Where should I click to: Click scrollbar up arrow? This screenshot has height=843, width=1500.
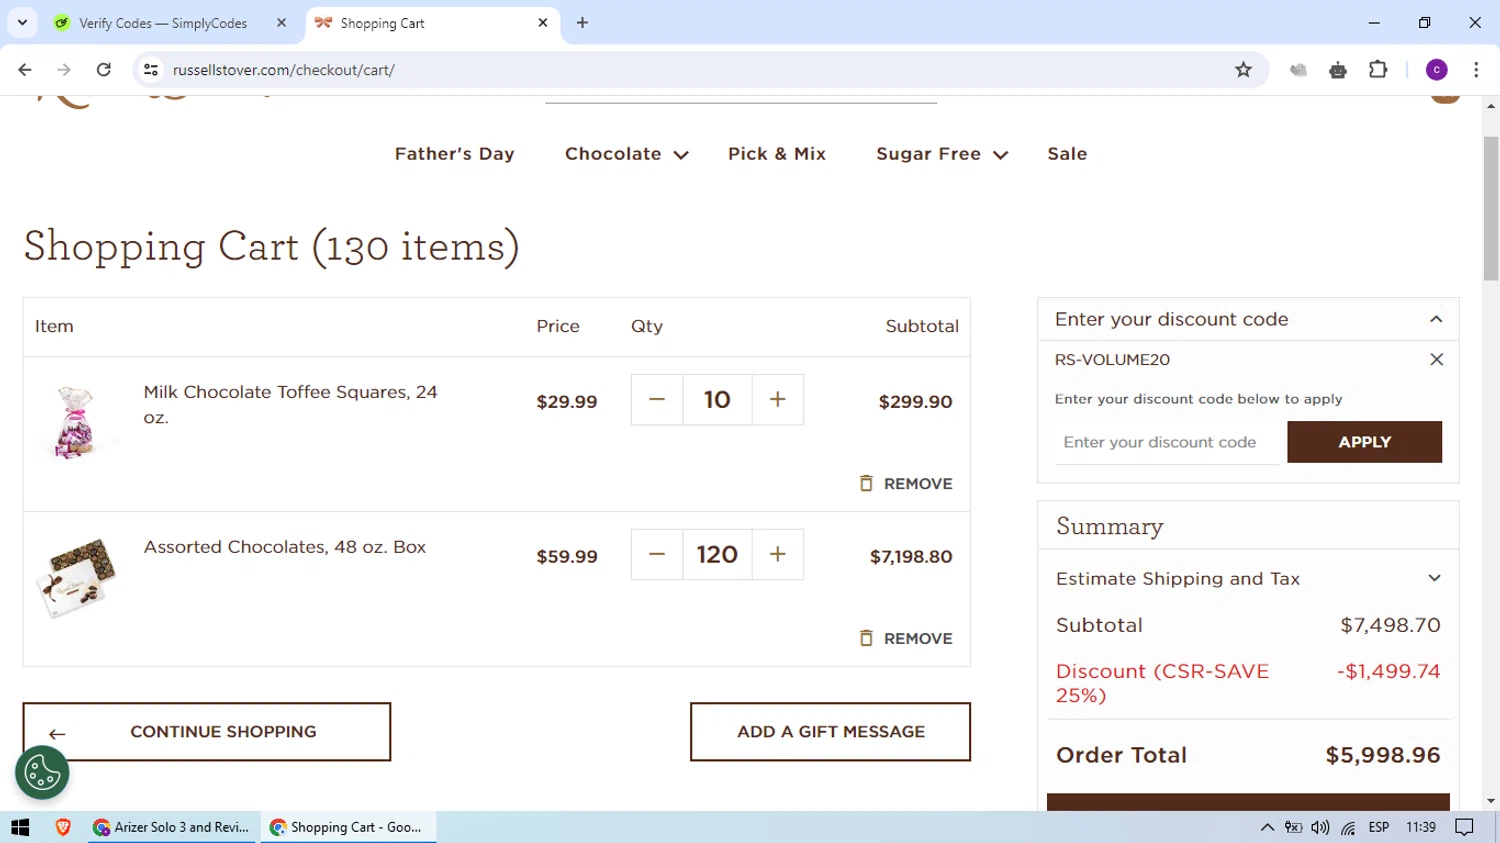click(x=1491, y=105)
